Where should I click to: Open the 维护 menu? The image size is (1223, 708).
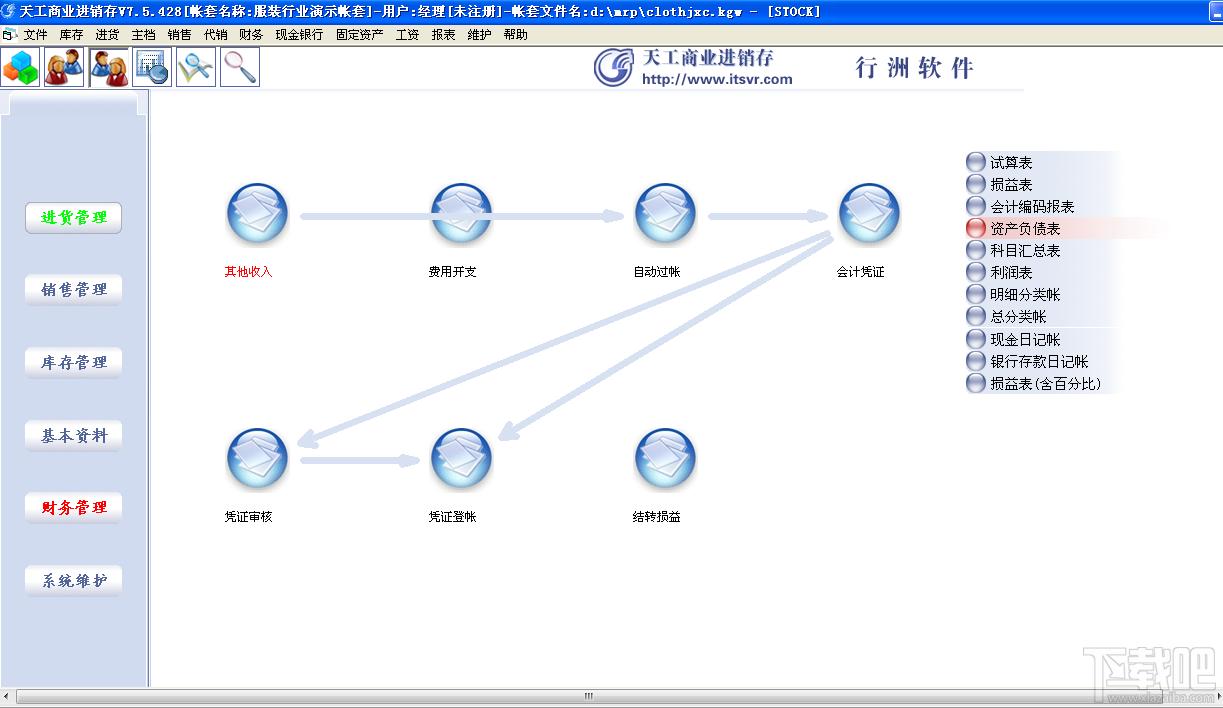click(479, 34)
